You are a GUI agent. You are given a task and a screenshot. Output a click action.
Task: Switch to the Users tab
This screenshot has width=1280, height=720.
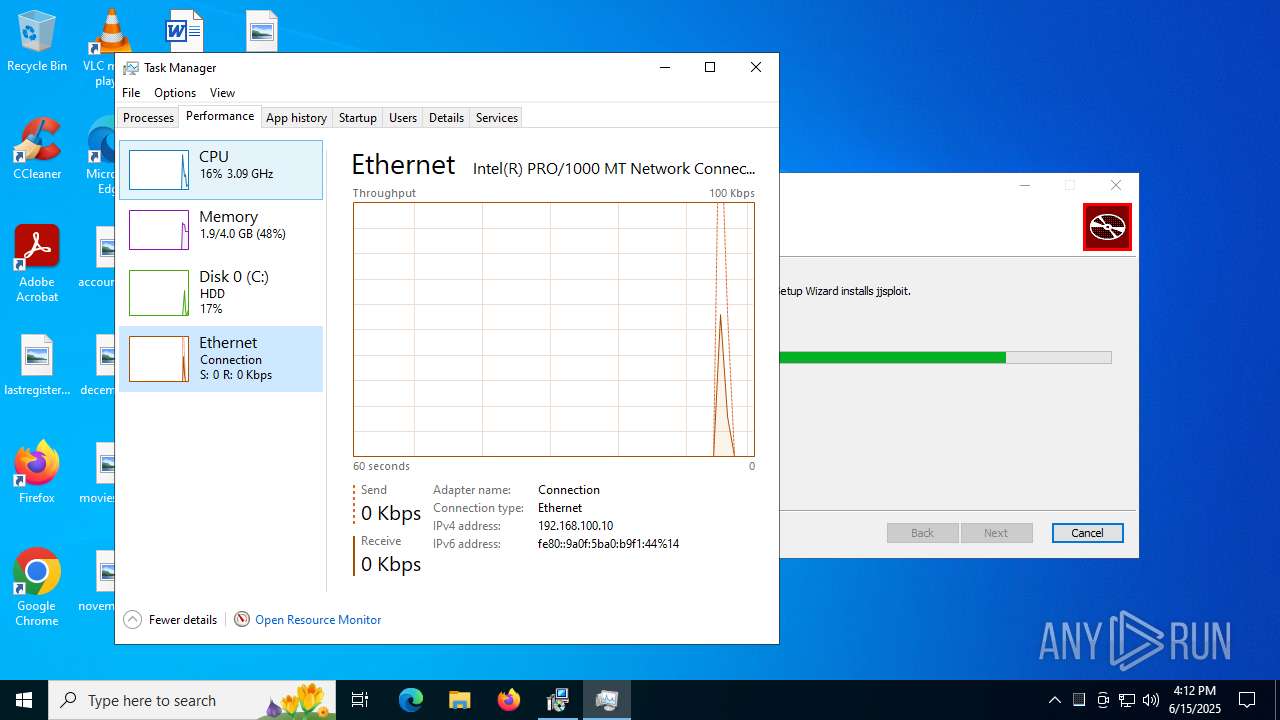(x=403, y=118)
